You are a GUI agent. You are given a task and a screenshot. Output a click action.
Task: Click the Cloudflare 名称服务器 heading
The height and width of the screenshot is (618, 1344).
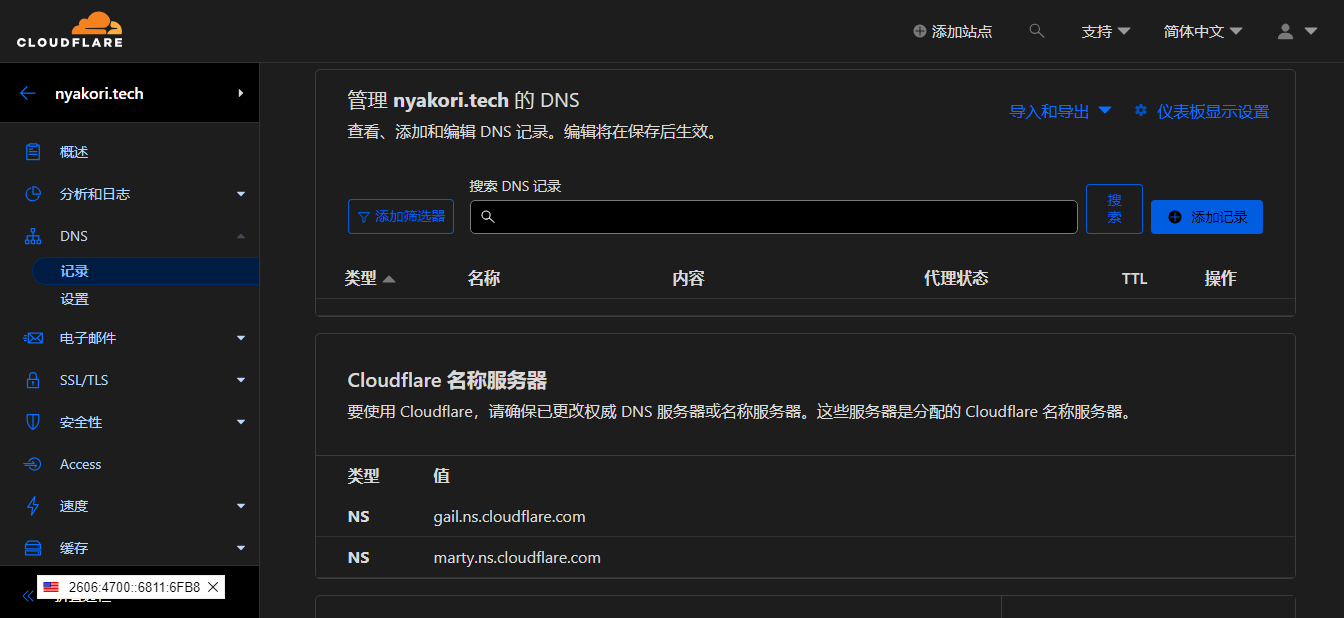tap(447, 380)
